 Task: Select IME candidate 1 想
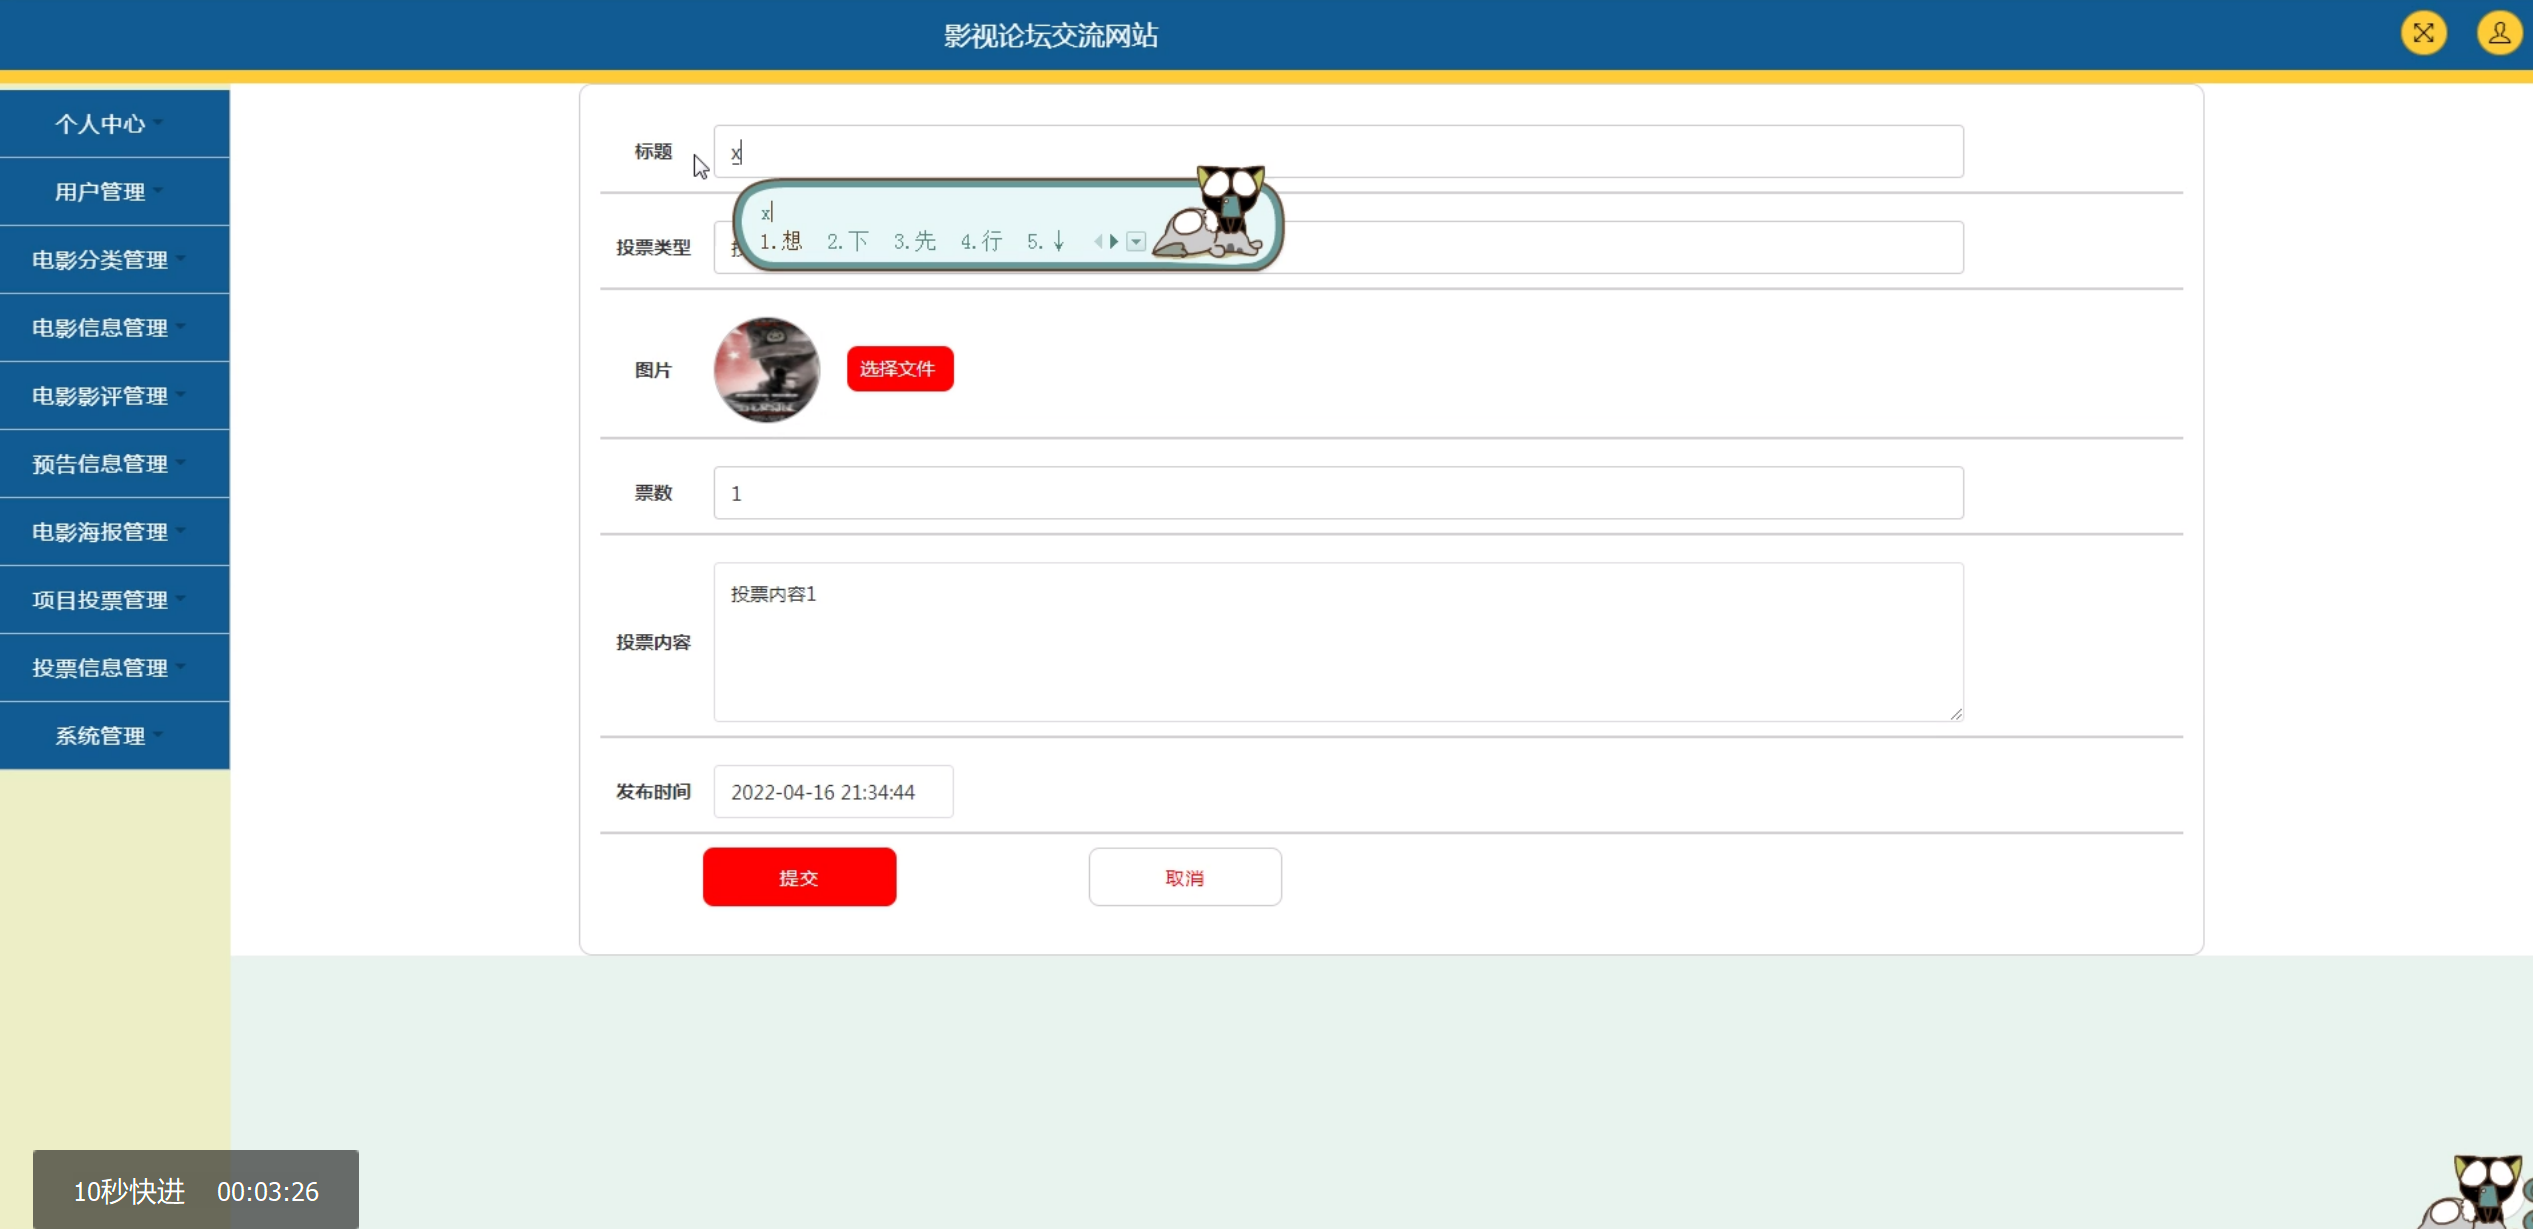(x=781, y=241)
